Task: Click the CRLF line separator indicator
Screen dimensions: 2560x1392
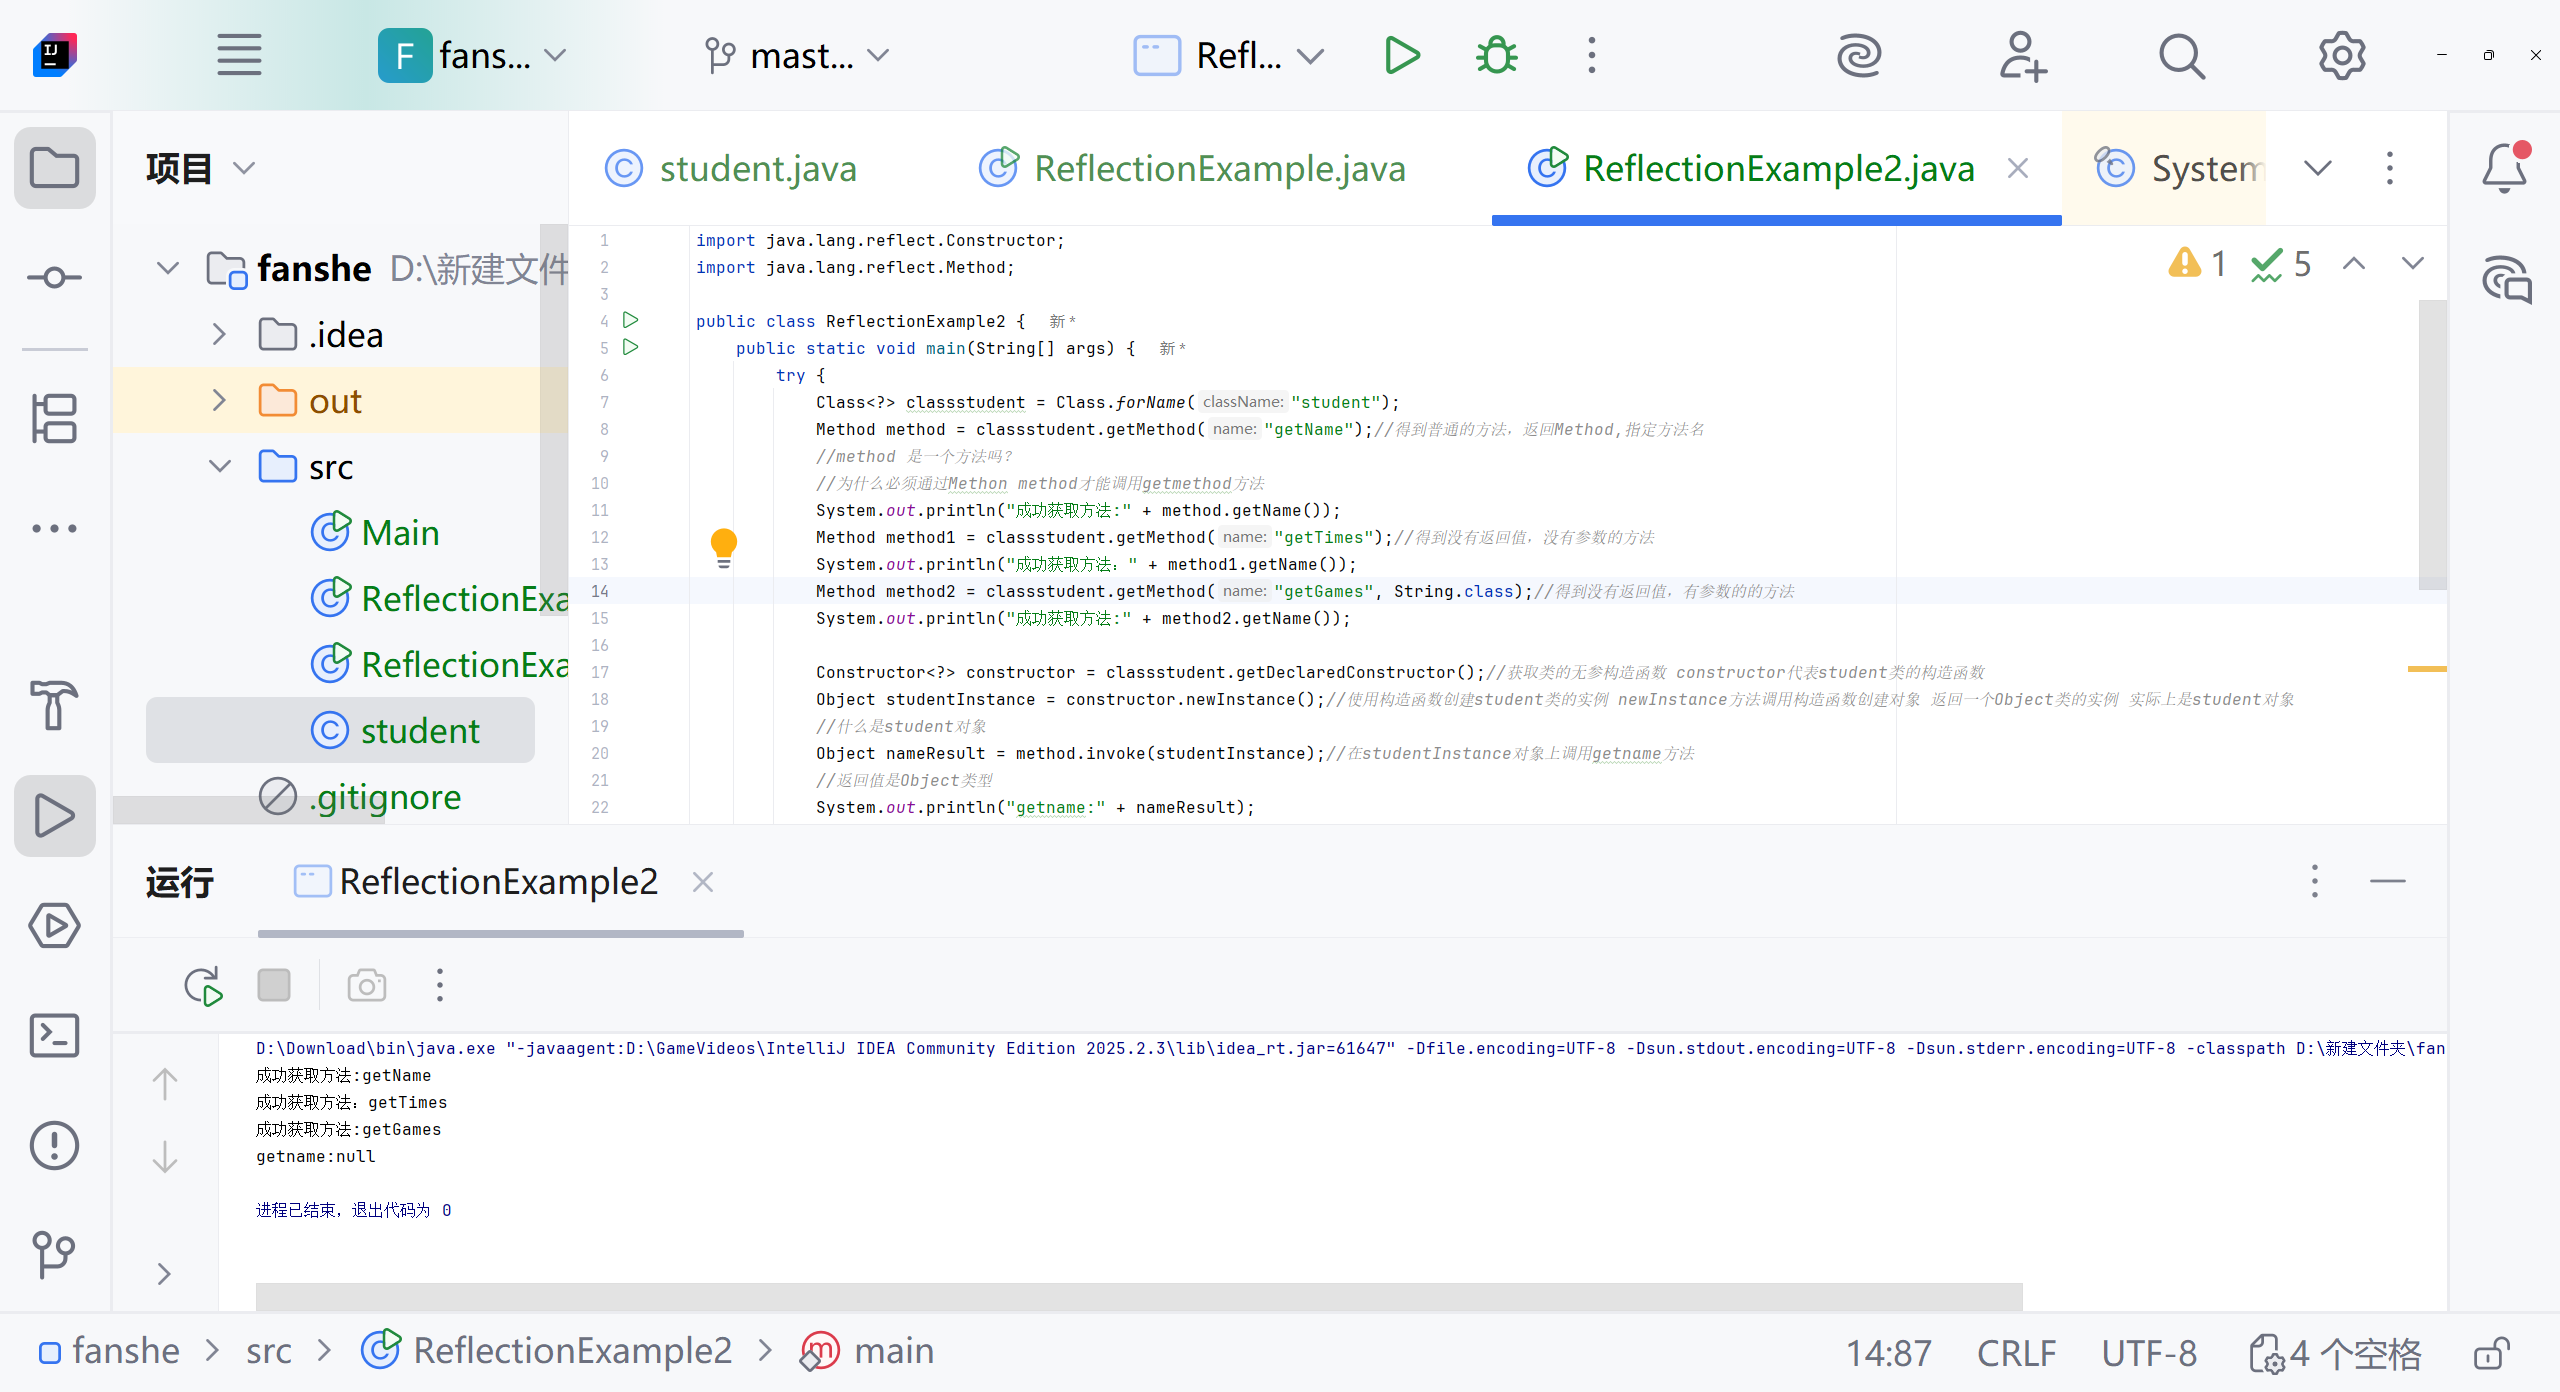Action: (2016, 1353)
